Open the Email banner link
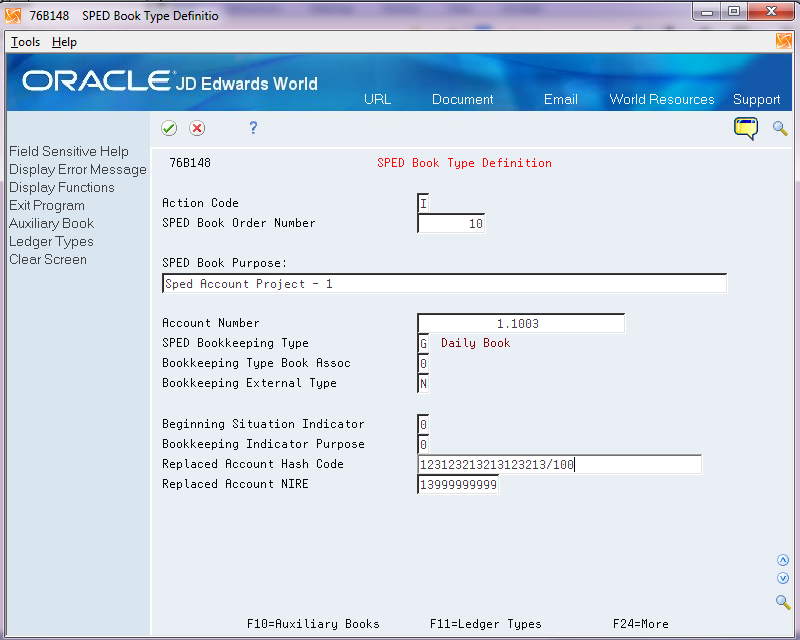The height and width of the screenshot is (640, 800). click(x=561, y=99)
